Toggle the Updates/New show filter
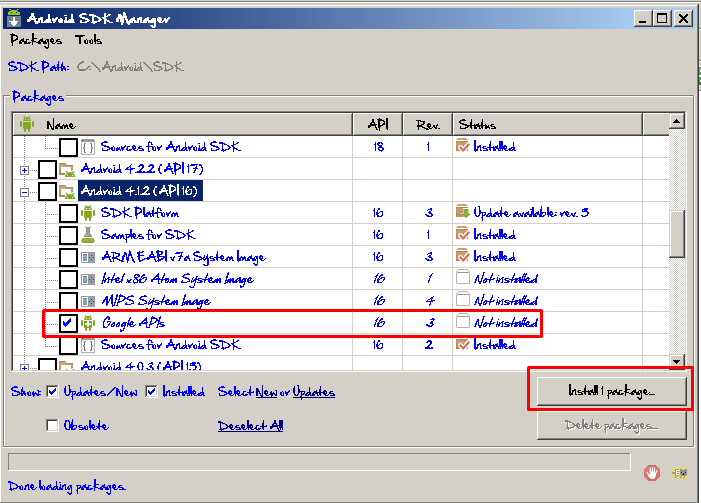This screenshot has width=701, height=503. pos(52,392)
